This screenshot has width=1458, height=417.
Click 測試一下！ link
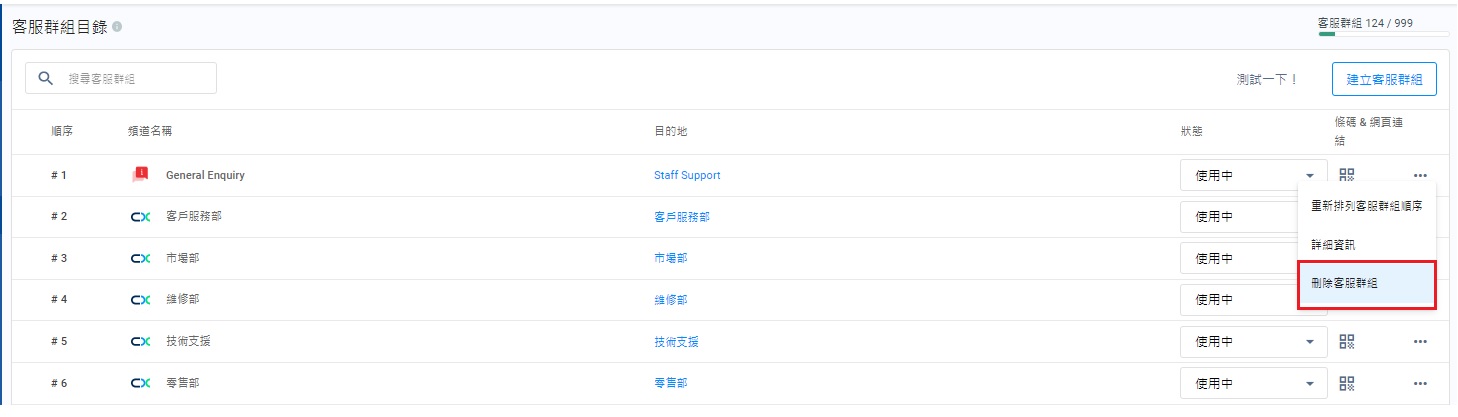tap(1267, 79)
